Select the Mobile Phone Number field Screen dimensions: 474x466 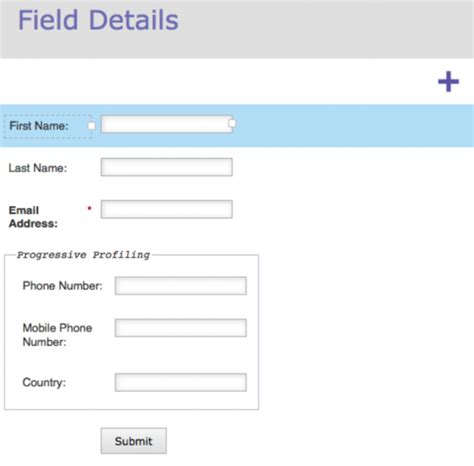pyautogui.click(x=181, y=328)
